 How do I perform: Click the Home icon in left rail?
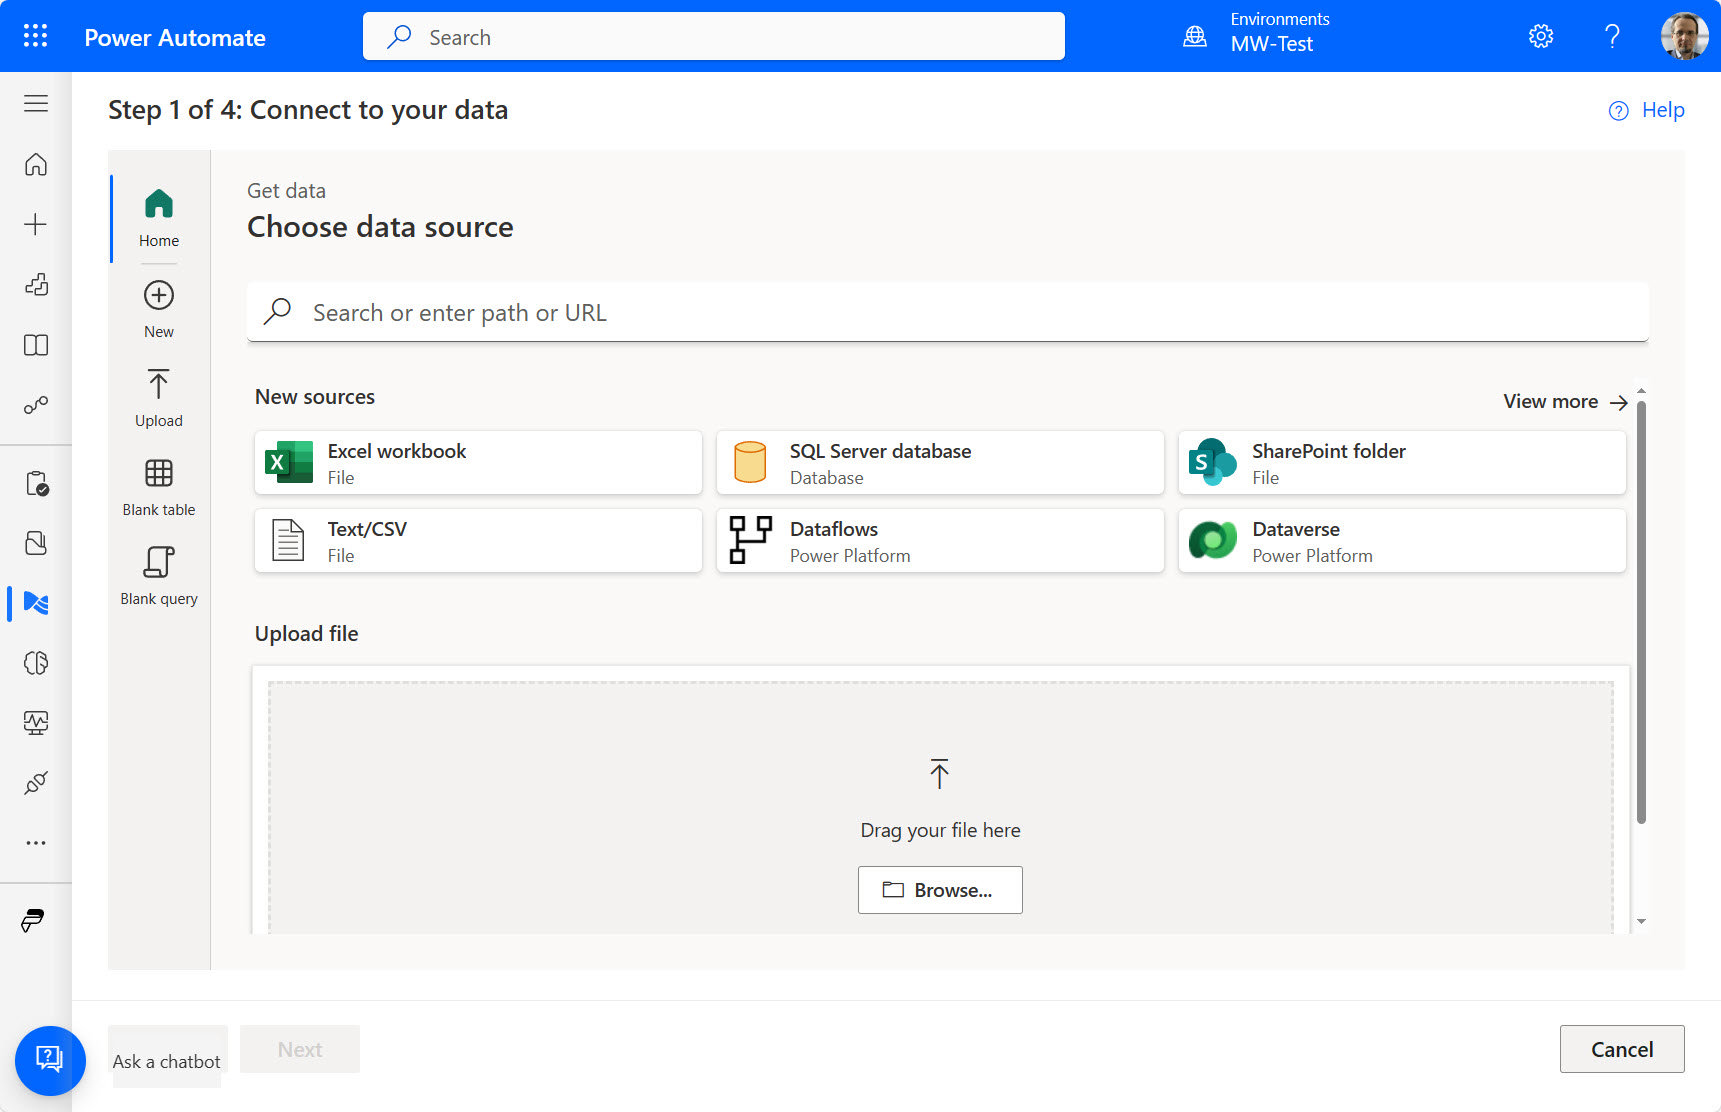[x=36, y=164]
